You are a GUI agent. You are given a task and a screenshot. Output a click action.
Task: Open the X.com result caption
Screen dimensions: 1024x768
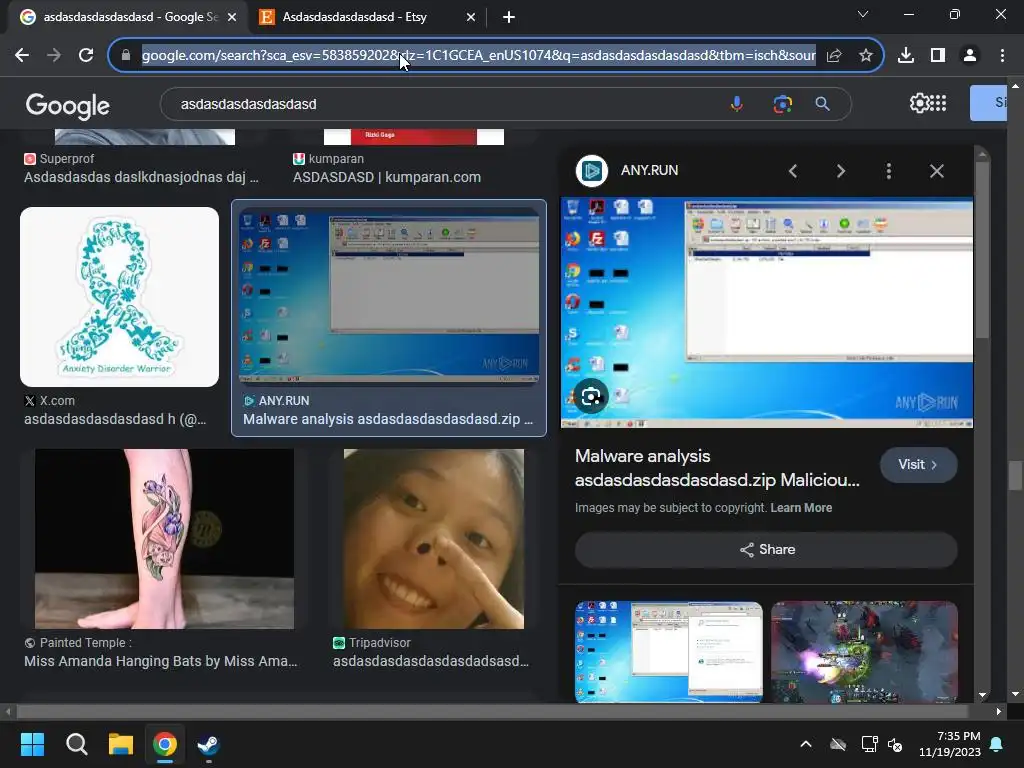coord(115,411)
